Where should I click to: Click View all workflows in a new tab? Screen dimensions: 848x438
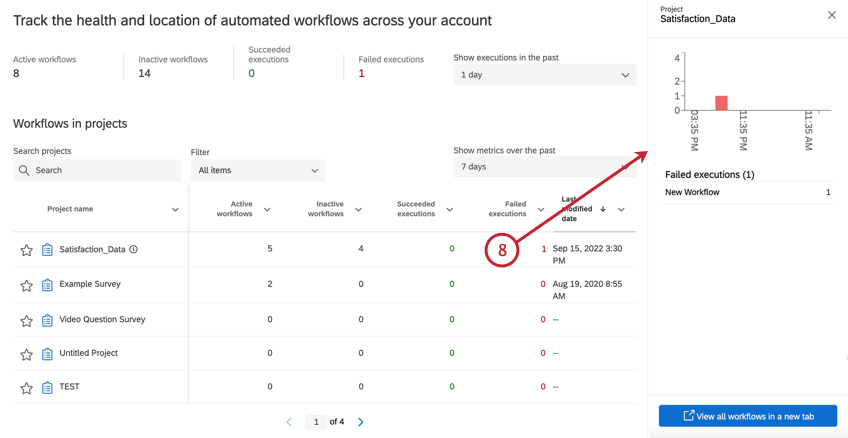[x=747, y=416]
